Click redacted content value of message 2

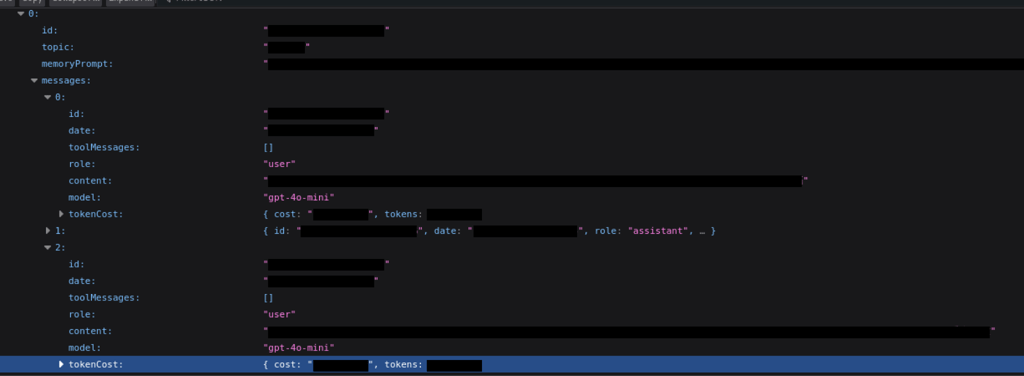click(x=630, y=332)
